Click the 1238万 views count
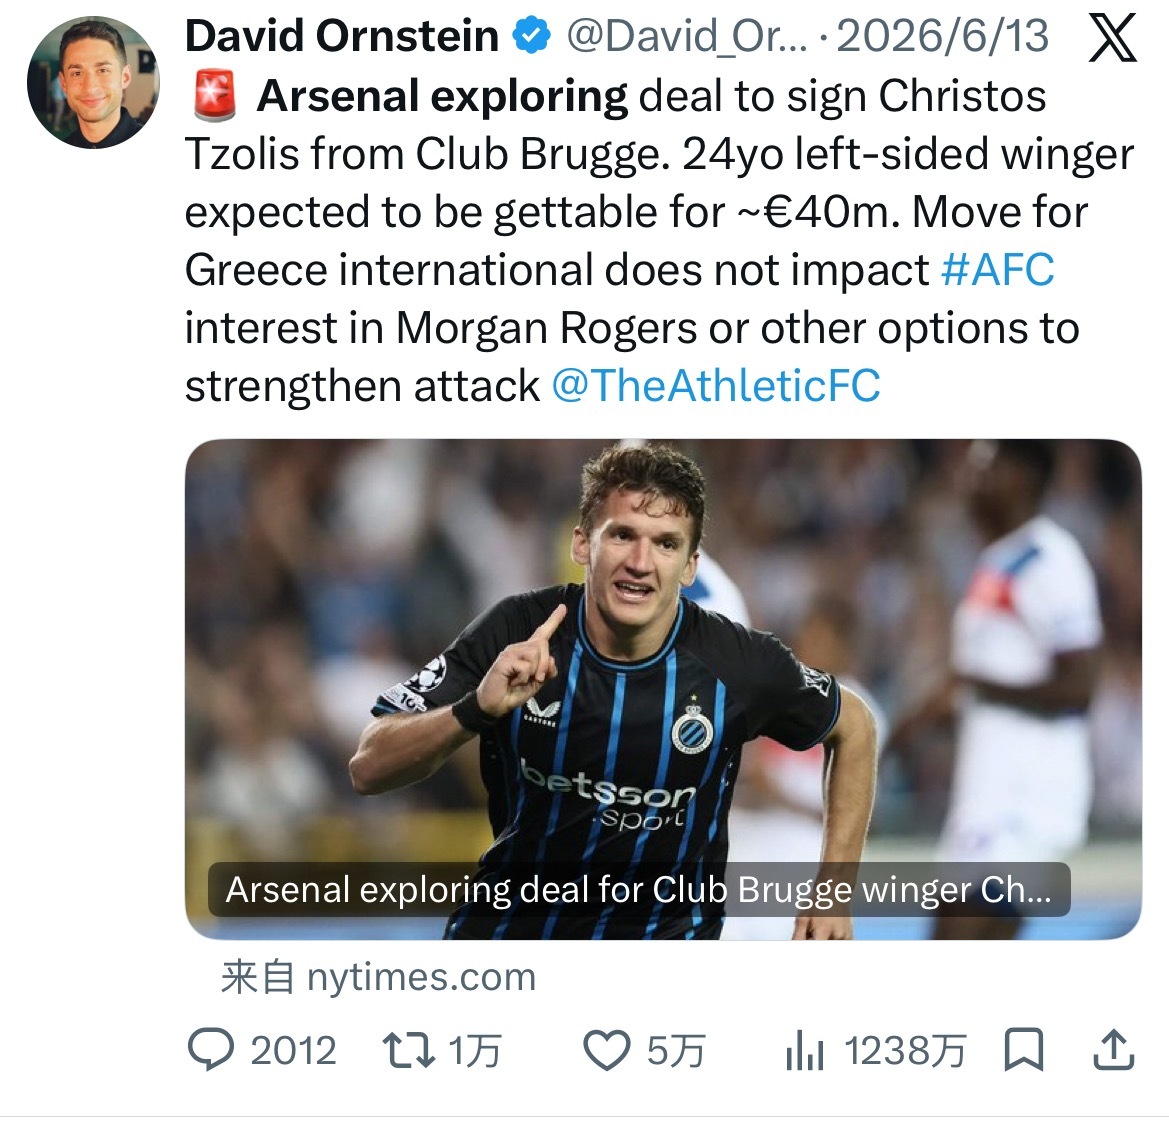1169x1121 pixels. pyautogui.click(x=906, y=1051)
